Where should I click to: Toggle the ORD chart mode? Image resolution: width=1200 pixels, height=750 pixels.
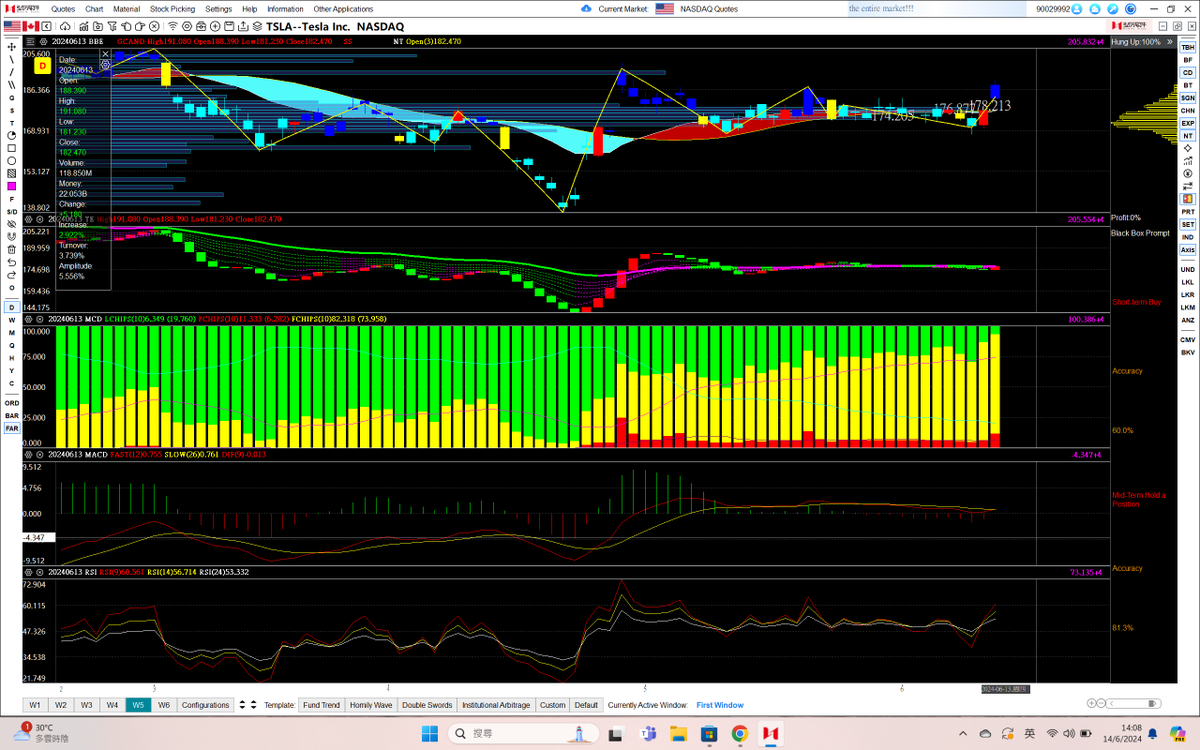coord(12,402)
